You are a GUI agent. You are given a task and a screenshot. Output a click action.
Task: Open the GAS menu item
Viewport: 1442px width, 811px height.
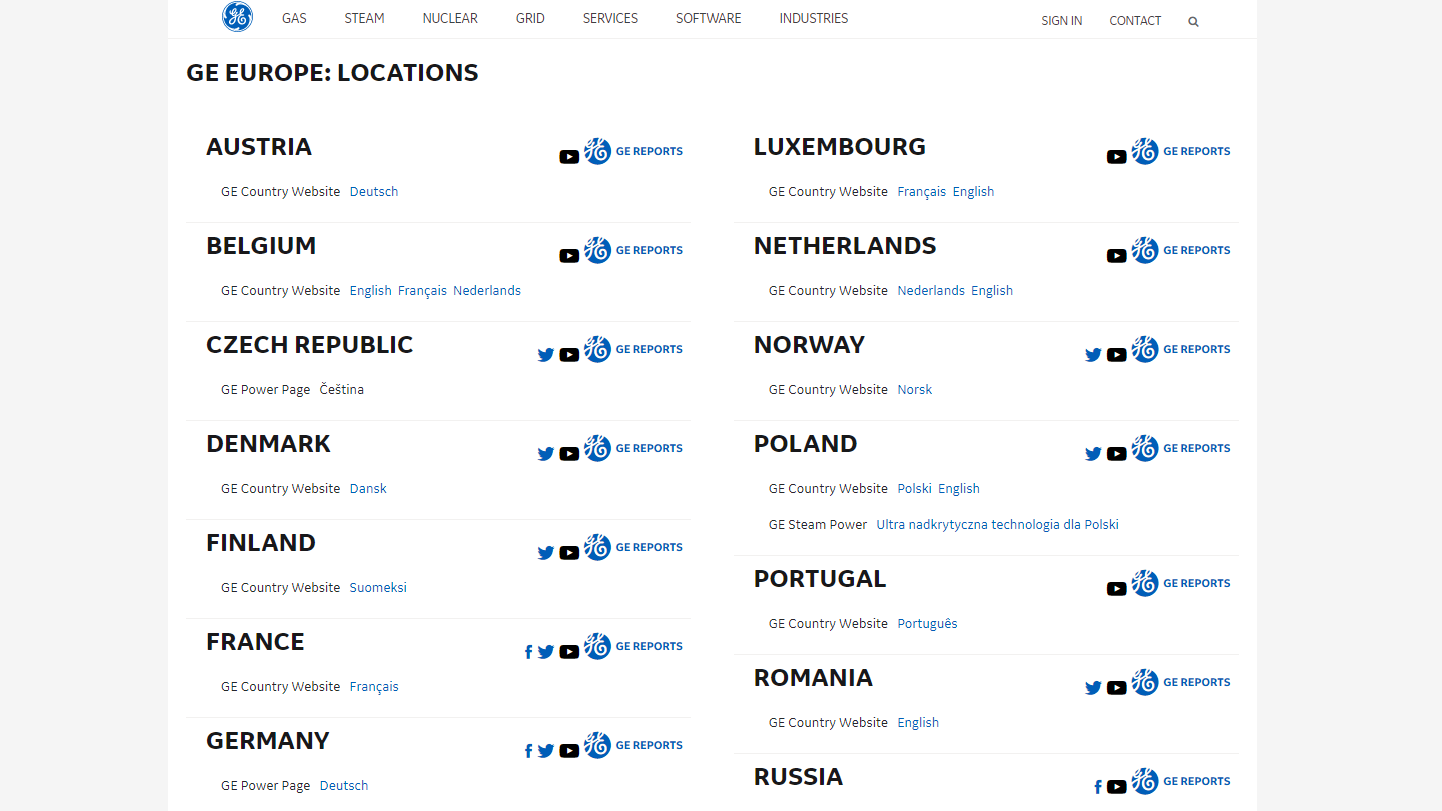click(x=294, y=18)
